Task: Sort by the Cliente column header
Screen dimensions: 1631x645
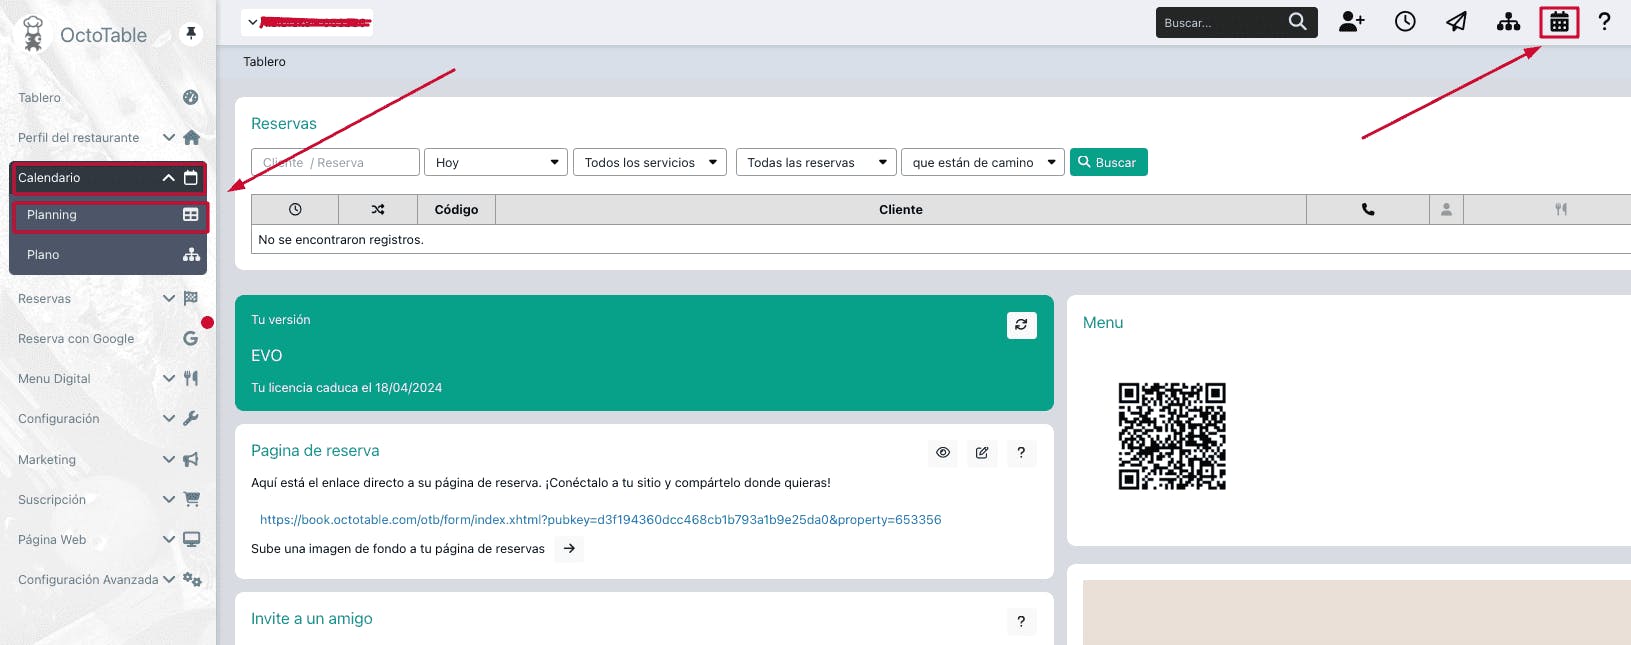Action: coord(901,210)
